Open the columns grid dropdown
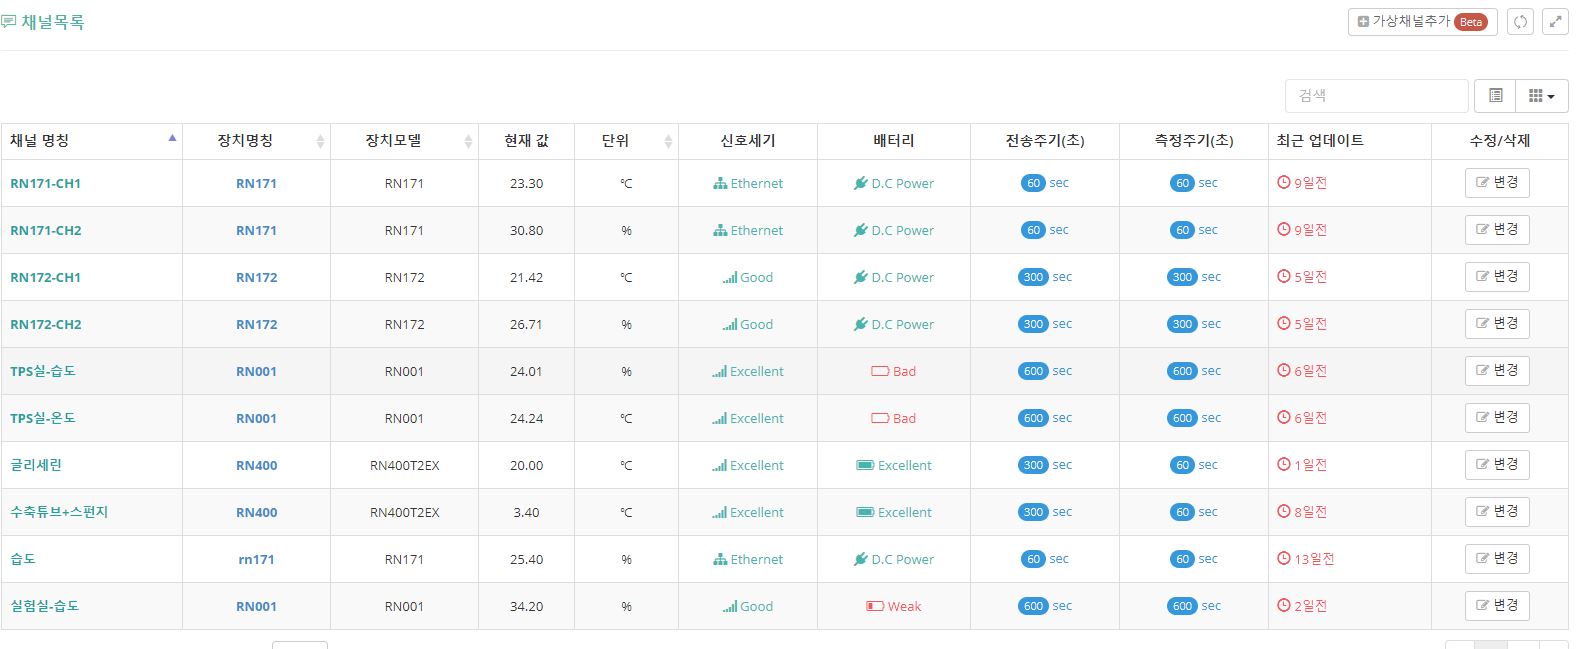 (1541, 95)
